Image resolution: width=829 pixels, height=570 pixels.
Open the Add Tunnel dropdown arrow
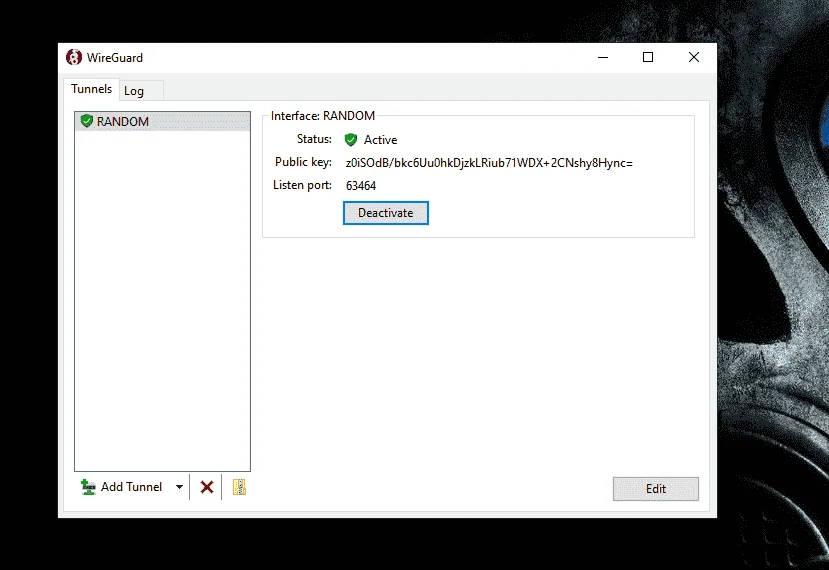point(179,487)
